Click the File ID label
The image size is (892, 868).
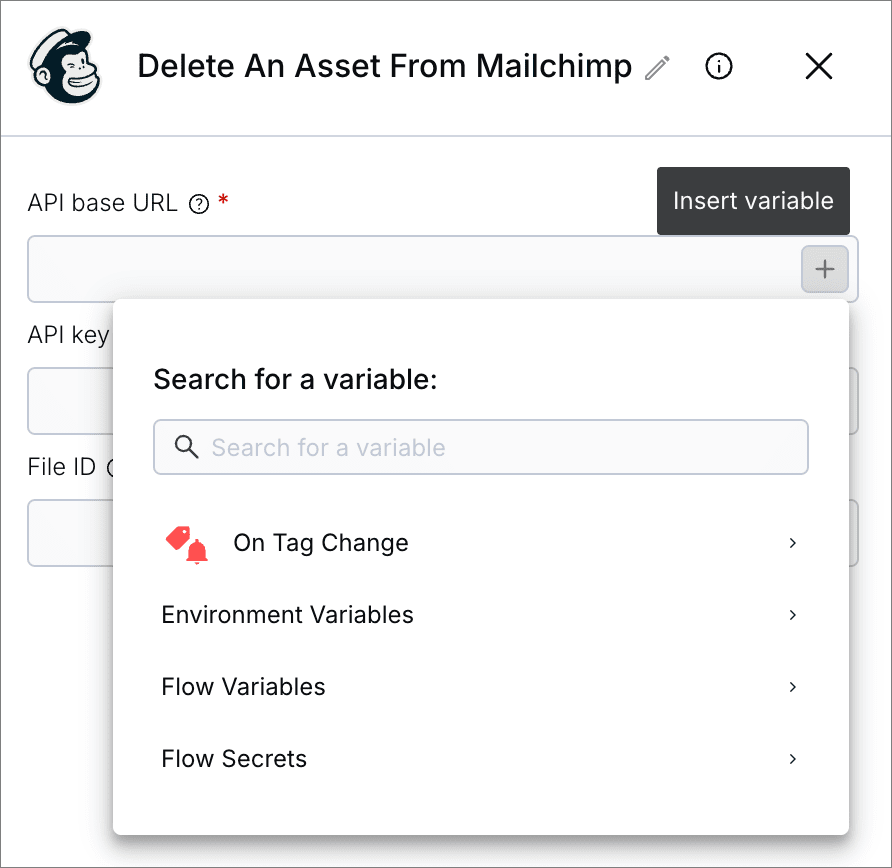62,467
